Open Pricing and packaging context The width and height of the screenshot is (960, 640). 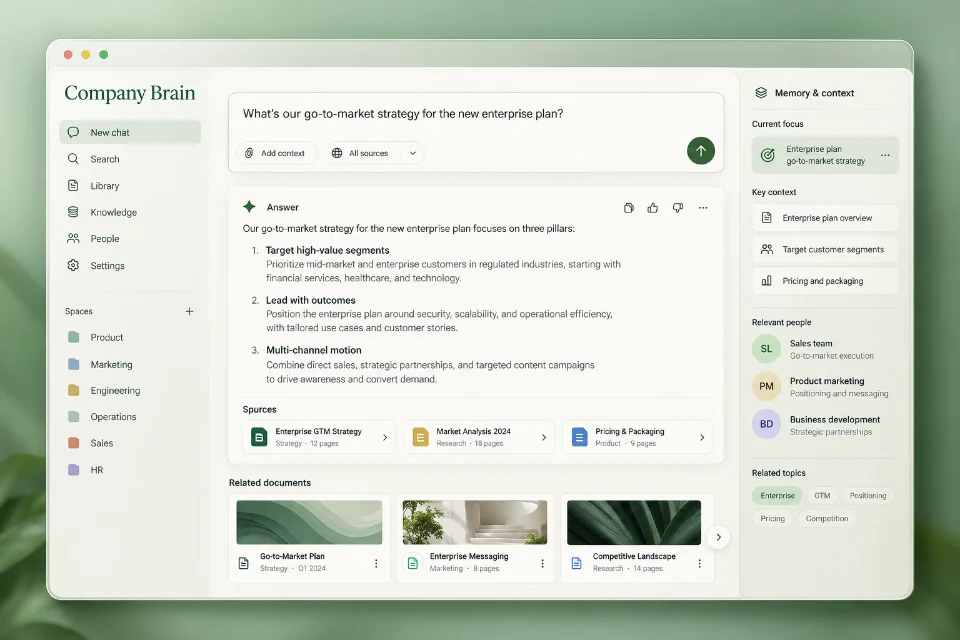(x=825, y=281)
